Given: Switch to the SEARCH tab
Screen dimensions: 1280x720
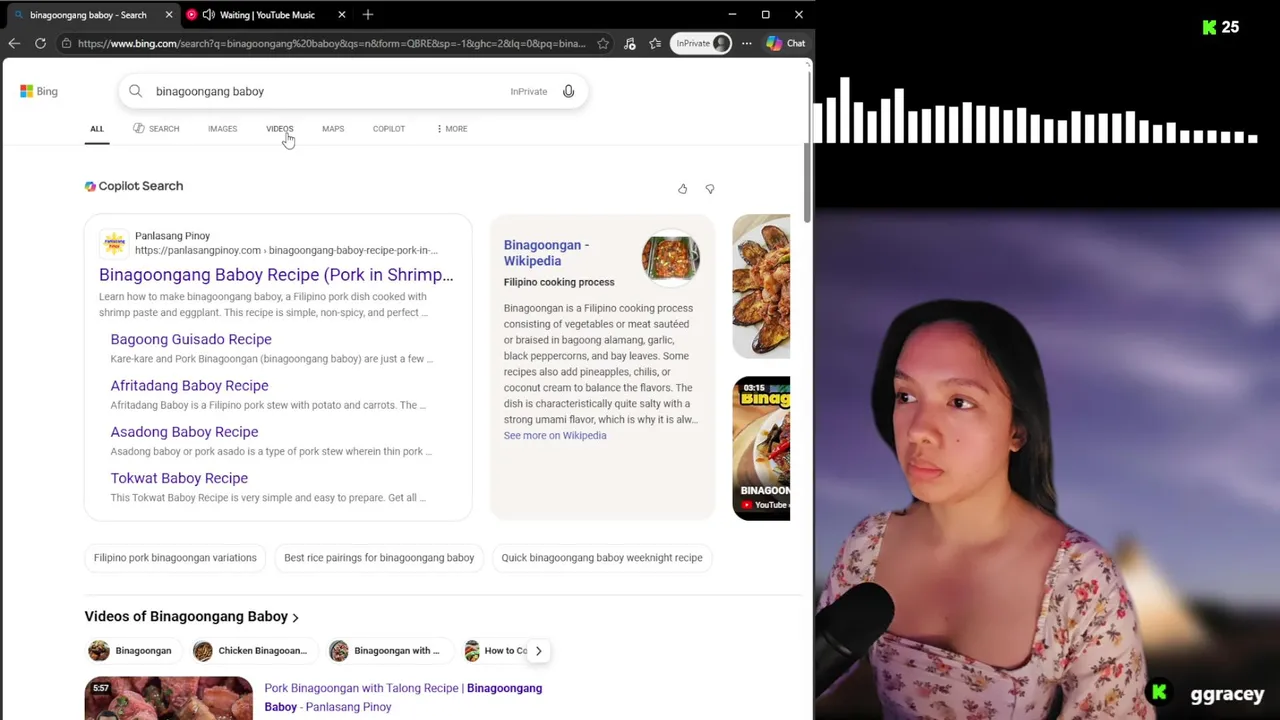Looking at the screenshot, I should pos(156,129).
